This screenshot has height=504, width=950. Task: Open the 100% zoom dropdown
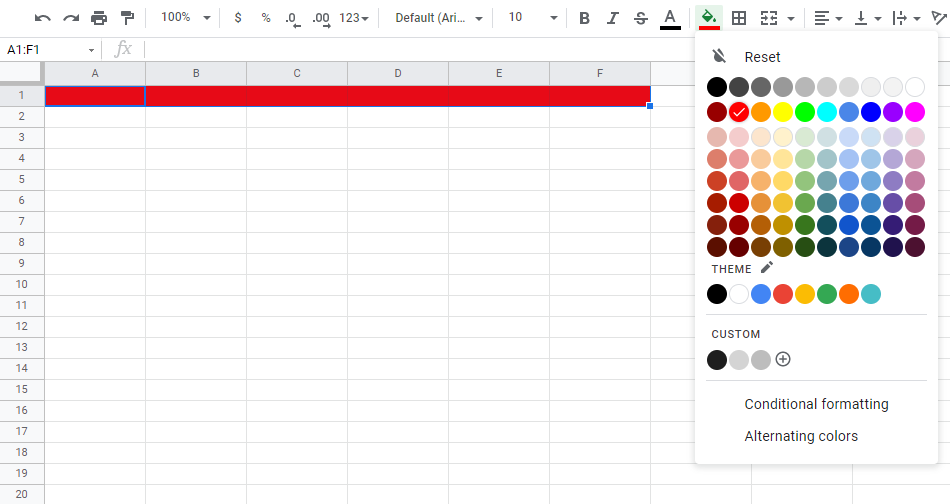[x=186, y=18]
